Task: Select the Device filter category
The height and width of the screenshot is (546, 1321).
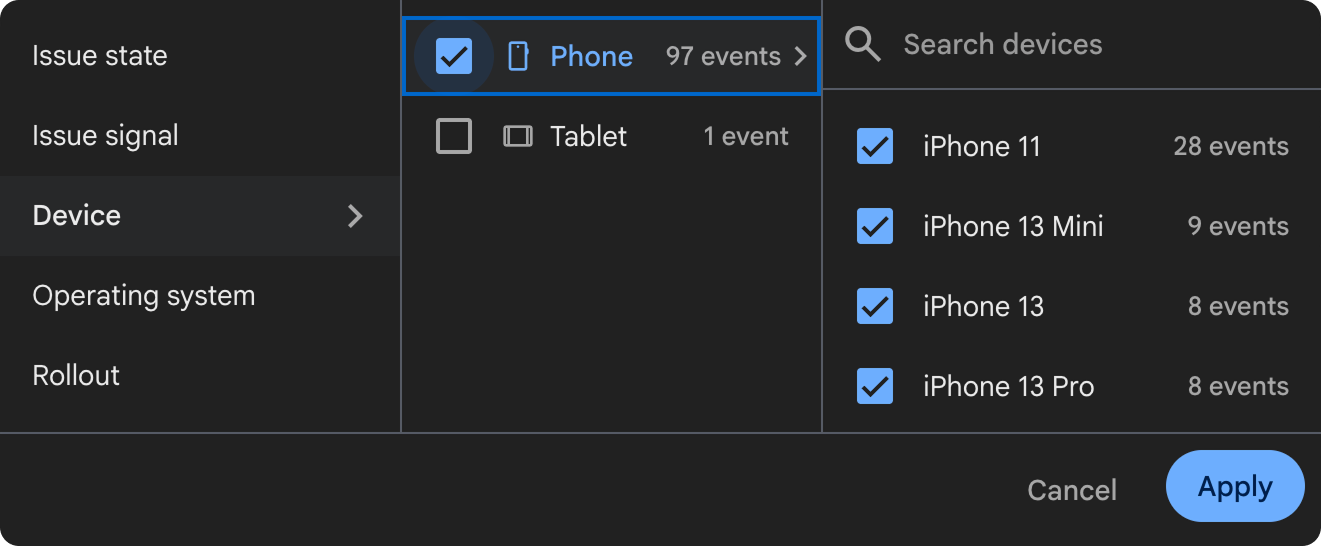Action: [77, 216]
